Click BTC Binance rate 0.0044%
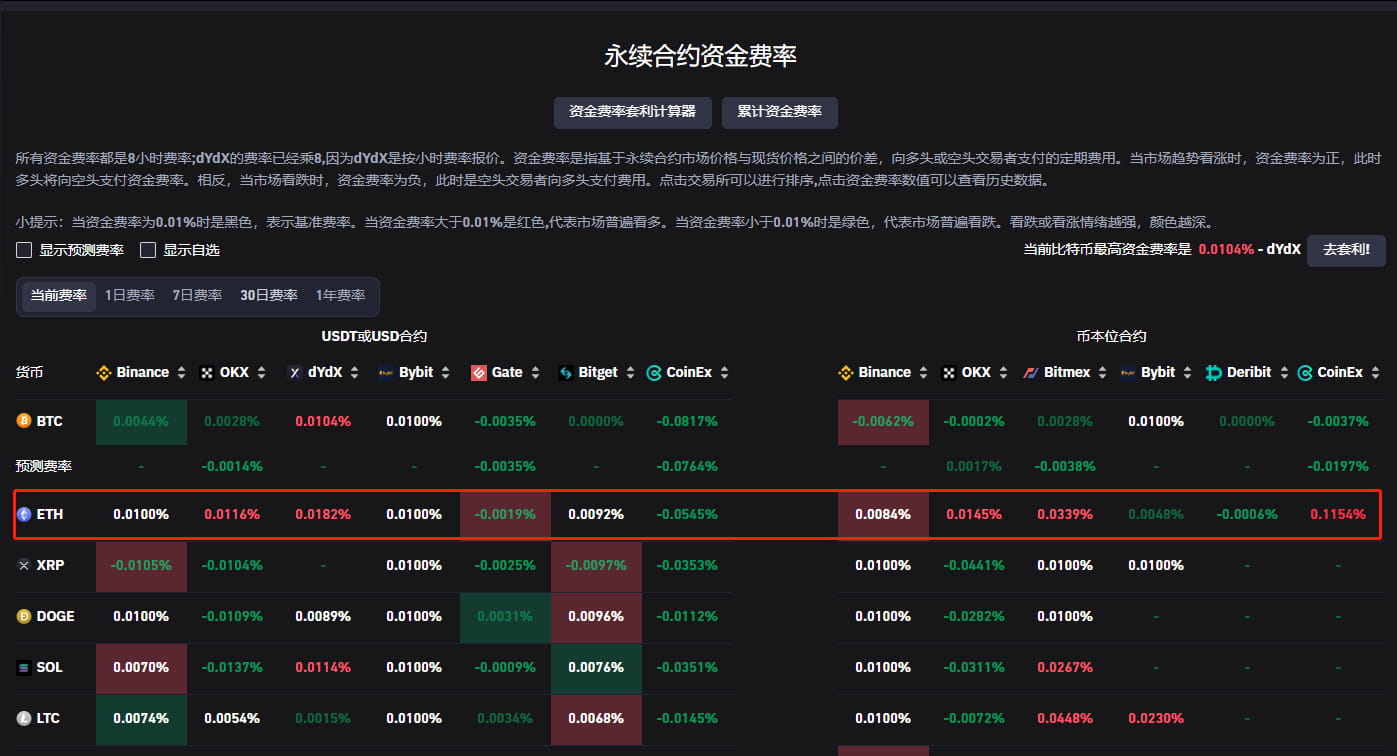1397x756 pixels. tap(141, 422)
